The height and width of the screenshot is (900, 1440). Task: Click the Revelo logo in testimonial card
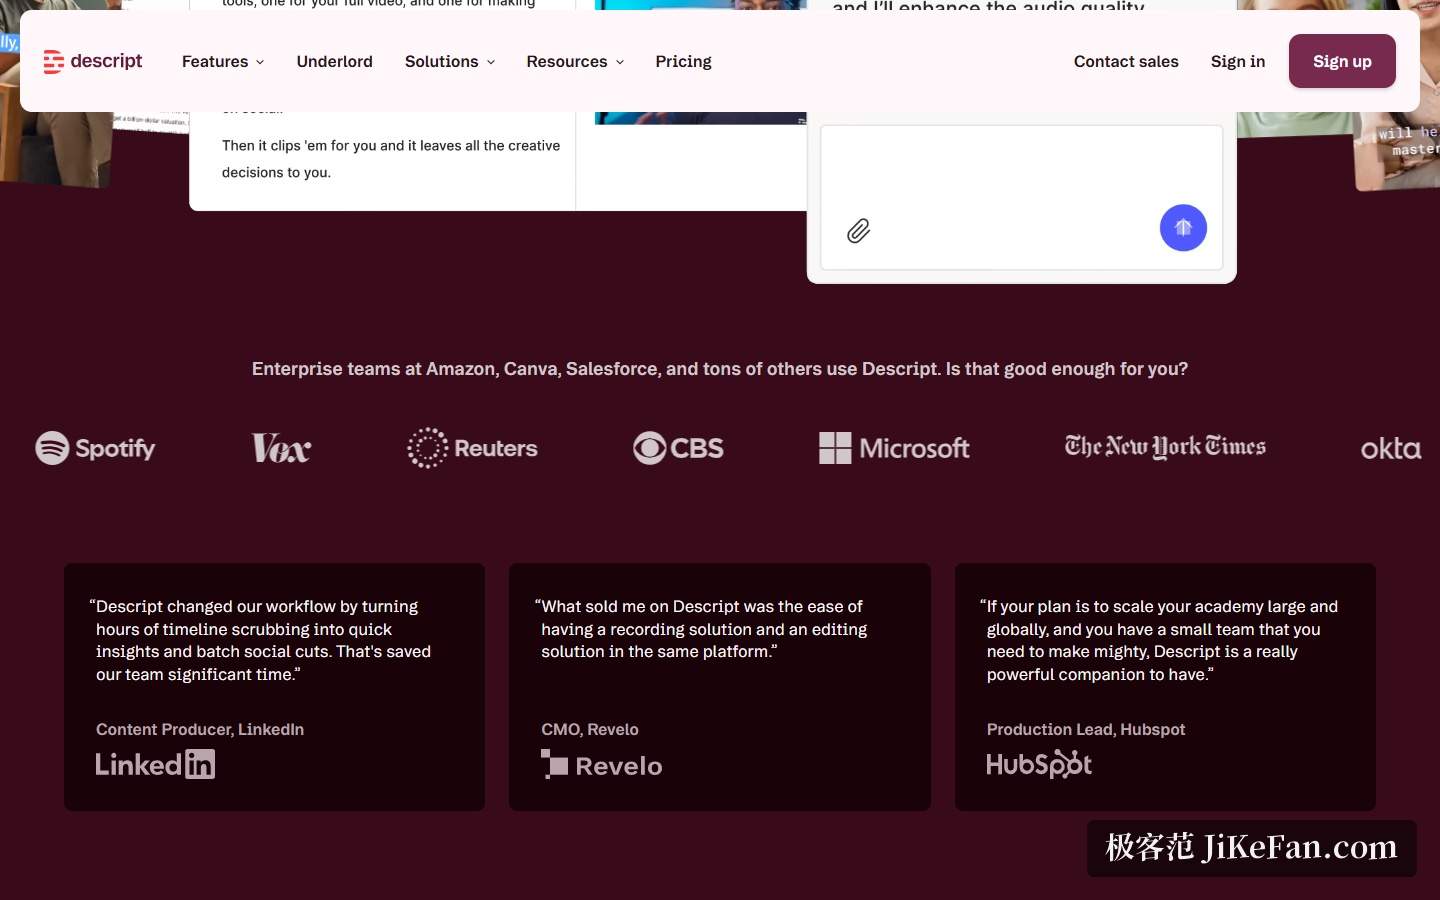point(602,765)
